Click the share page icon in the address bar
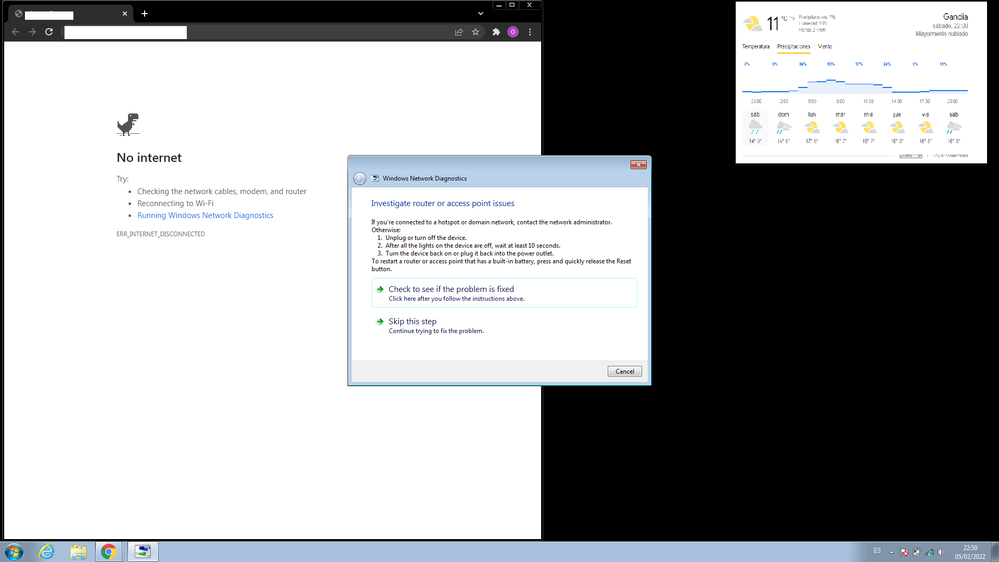999x562 pixels. tap(459, 32)
